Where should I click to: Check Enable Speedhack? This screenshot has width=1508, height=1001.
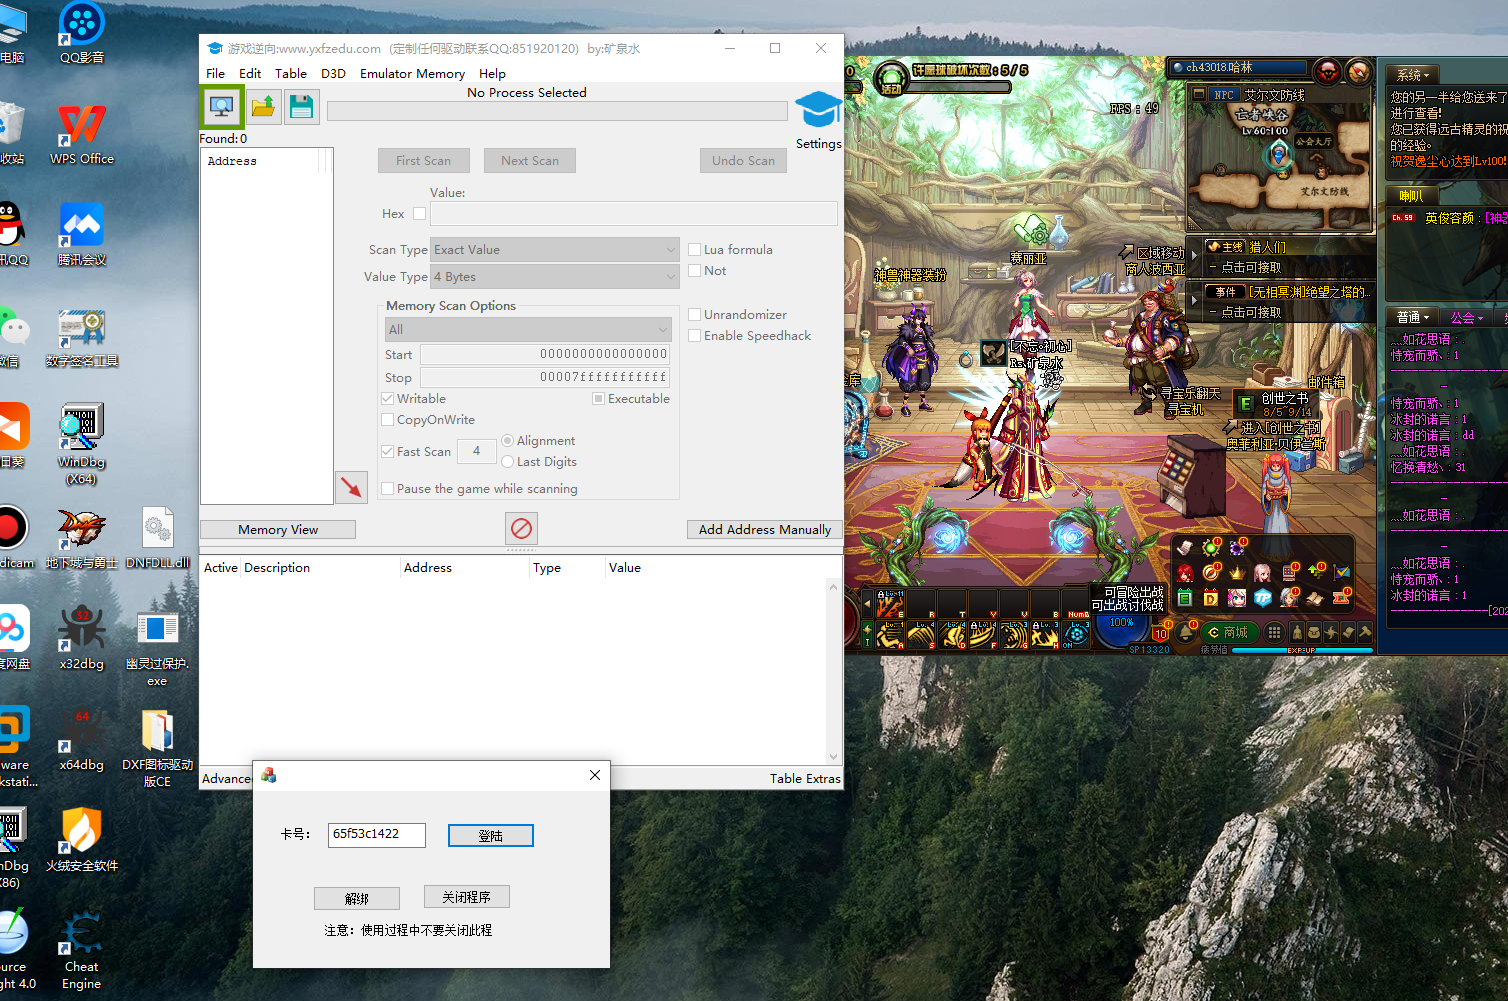(694, 336)
